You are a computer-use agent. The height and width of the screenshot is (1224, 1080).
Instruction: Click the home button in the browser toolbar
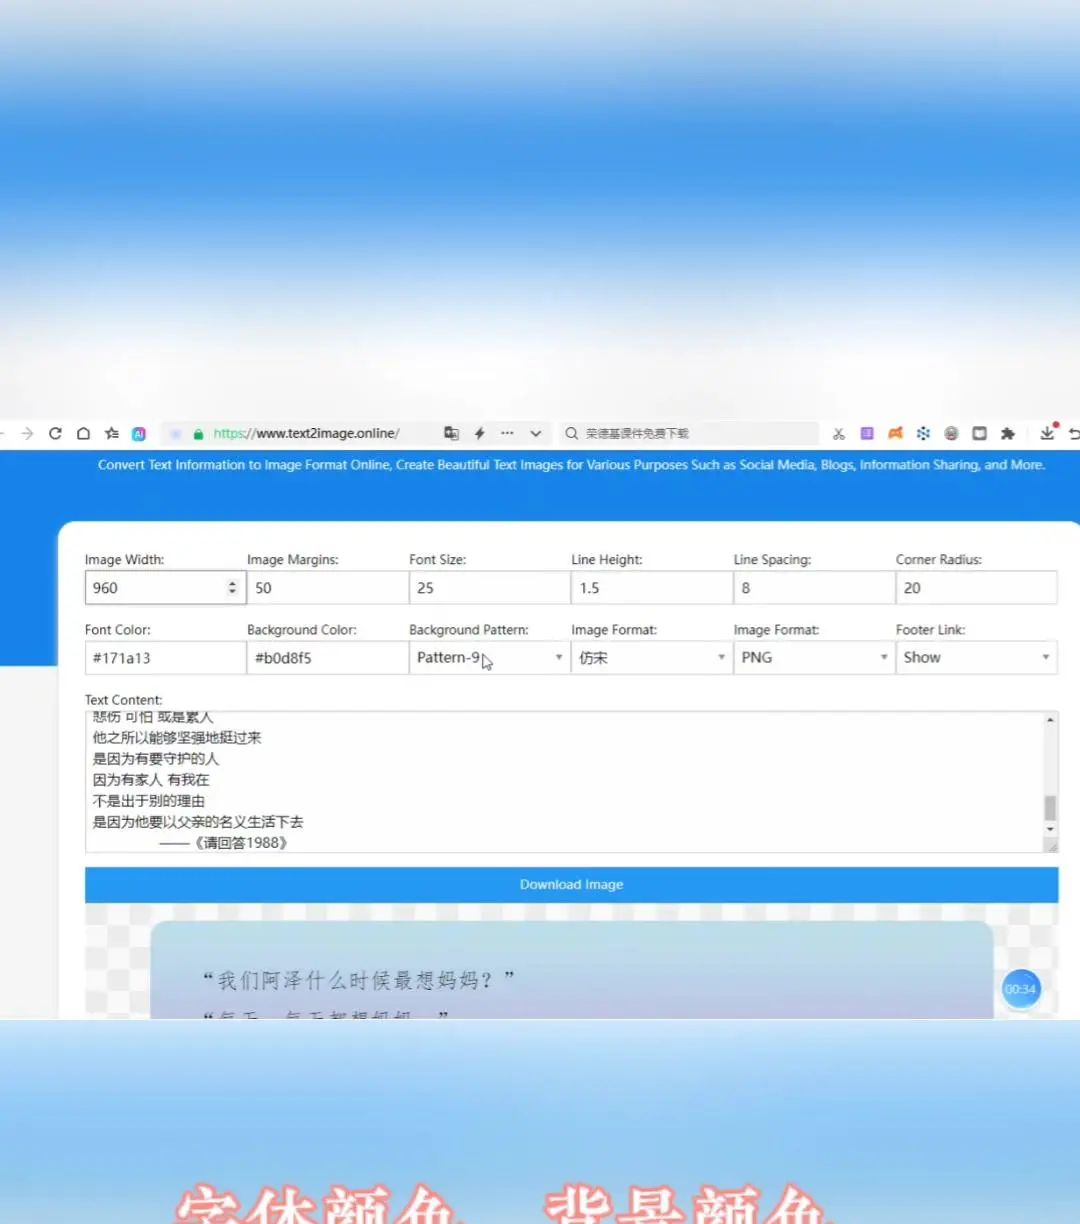(83, 433)
